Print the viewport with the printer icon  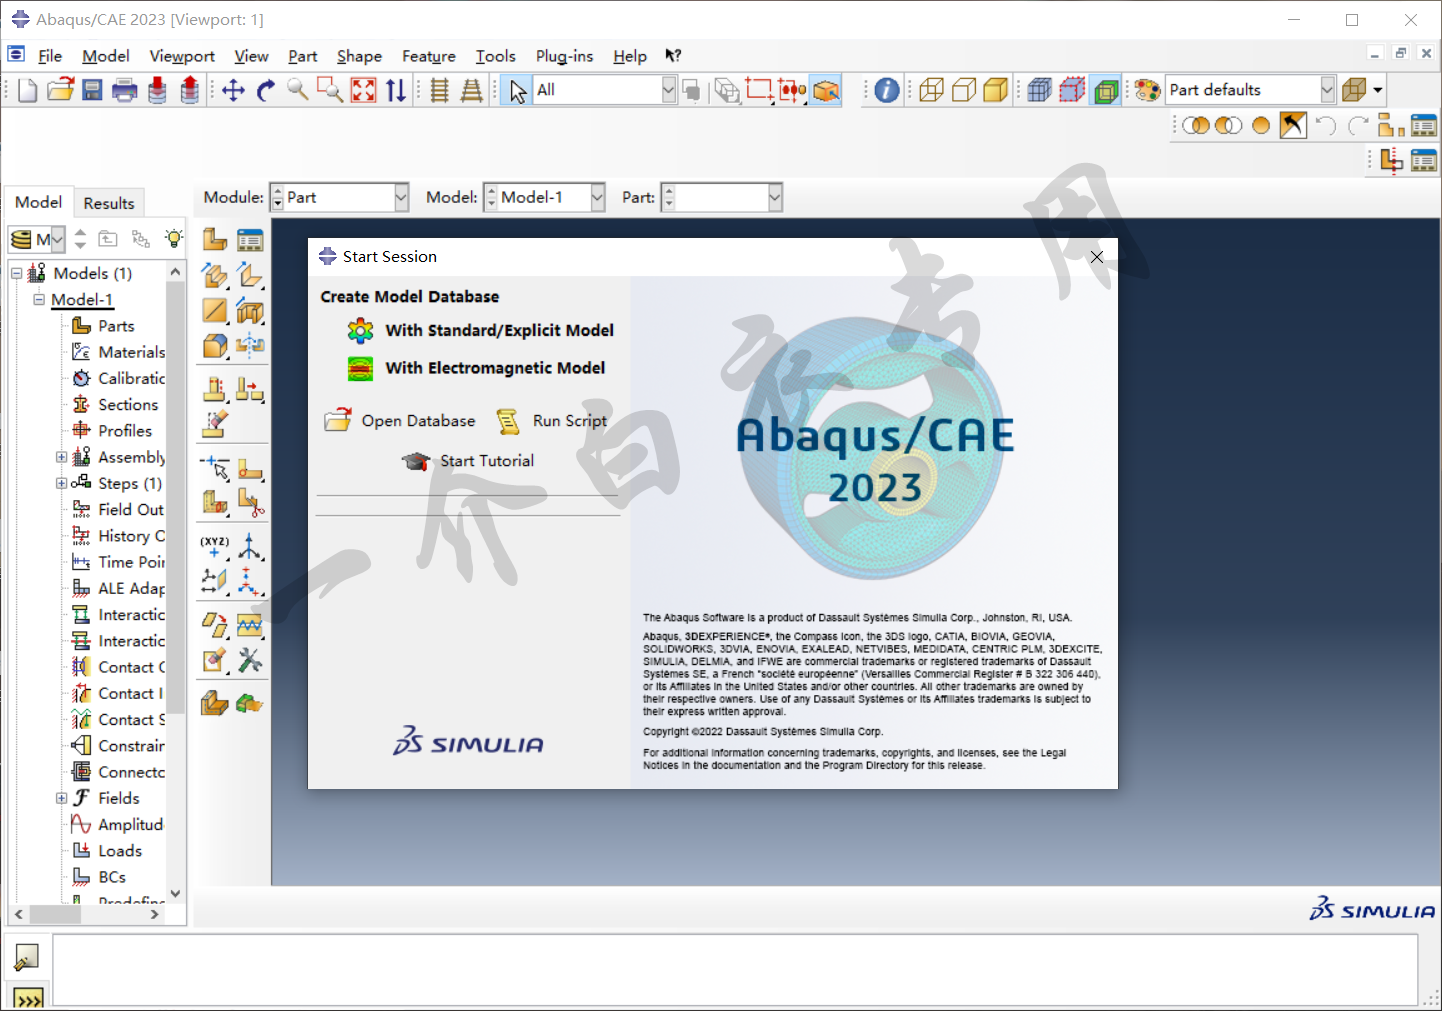click(x=125, y=90)
